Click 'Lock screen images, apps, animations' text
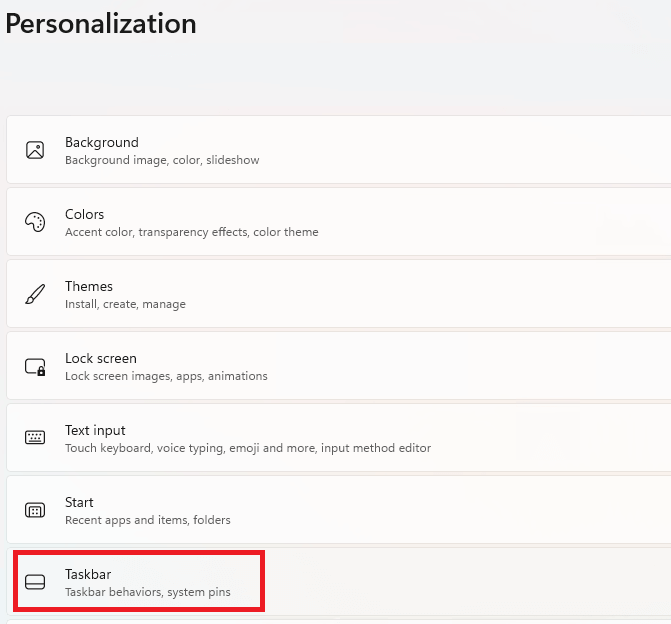Image resolution: width=671 pixels, height=624 pixels. coord(166,376)
